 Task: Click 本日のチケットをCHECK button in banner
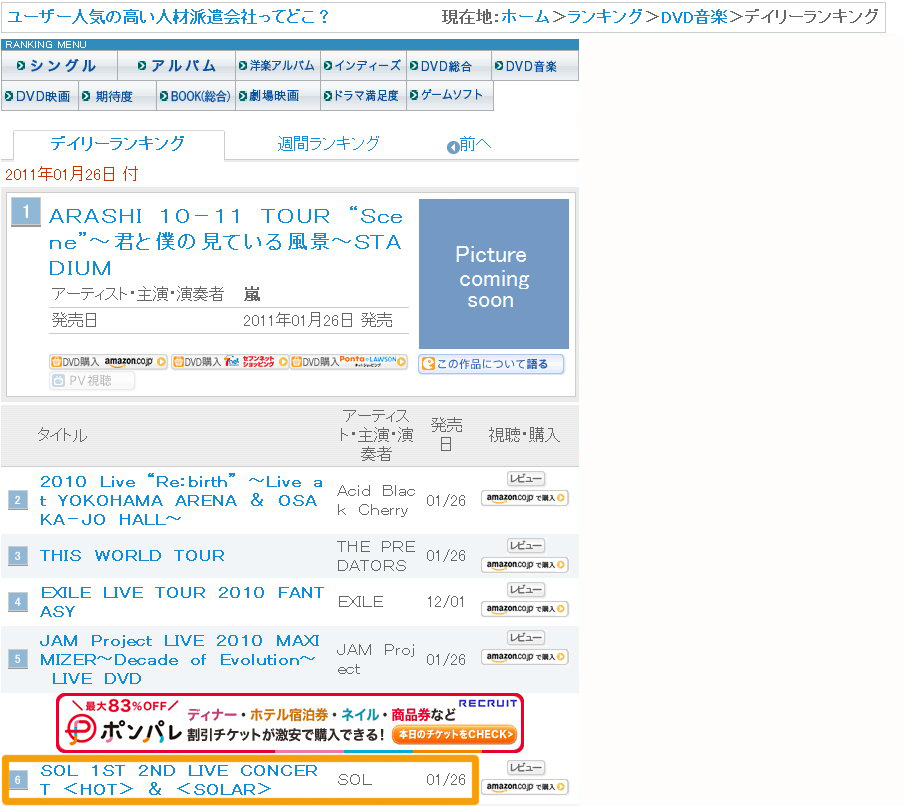pyautogui.click(x=454, y=735)
